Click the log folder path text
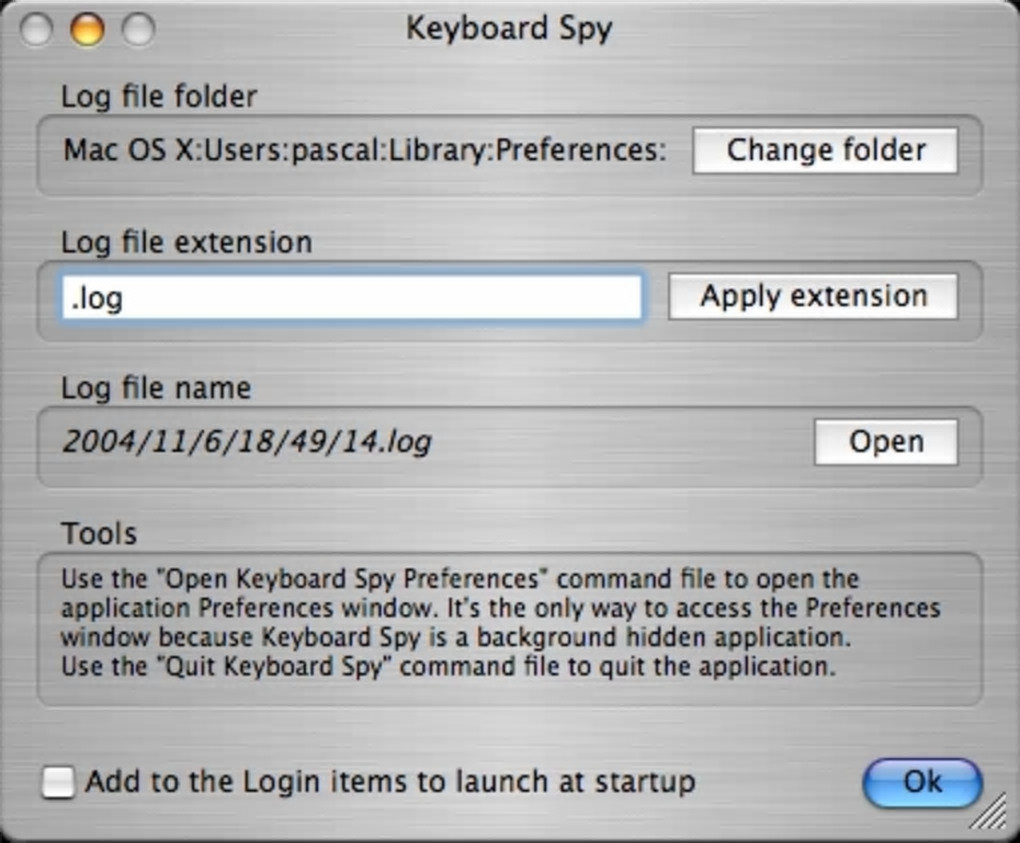 pyautogui.click(x=364, y=151)
